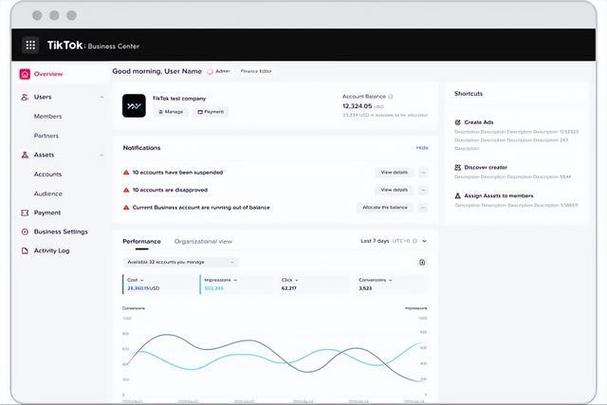Screen dimensions: 607x405
Task: Collapse the Users section chevron
Action: 101,97
